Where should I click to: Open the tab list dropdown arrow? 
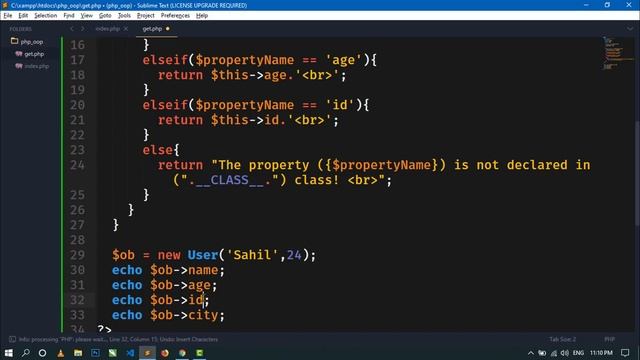coord(630,29)
